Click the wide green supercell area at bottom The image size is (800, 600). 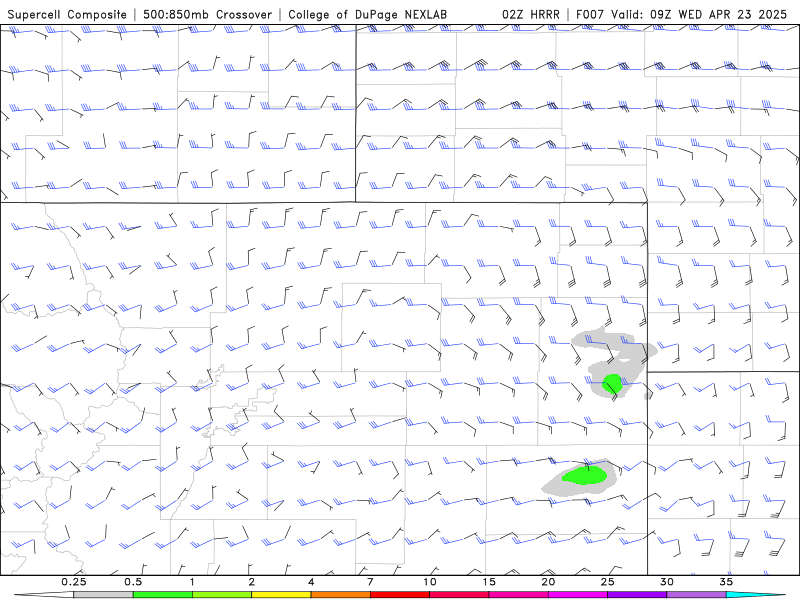585,475
